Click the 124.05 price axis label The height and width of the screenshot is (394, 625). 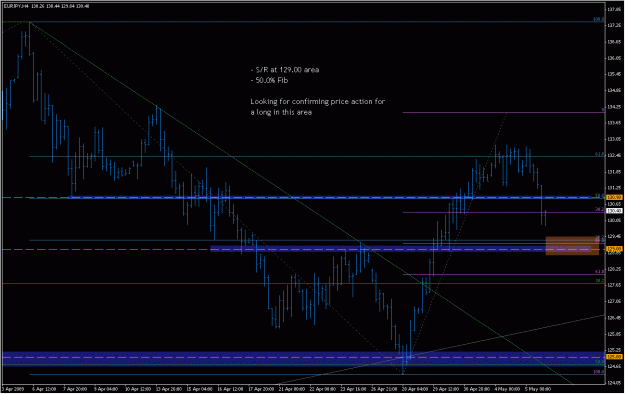pyautogui.click(x=614, y=383)
